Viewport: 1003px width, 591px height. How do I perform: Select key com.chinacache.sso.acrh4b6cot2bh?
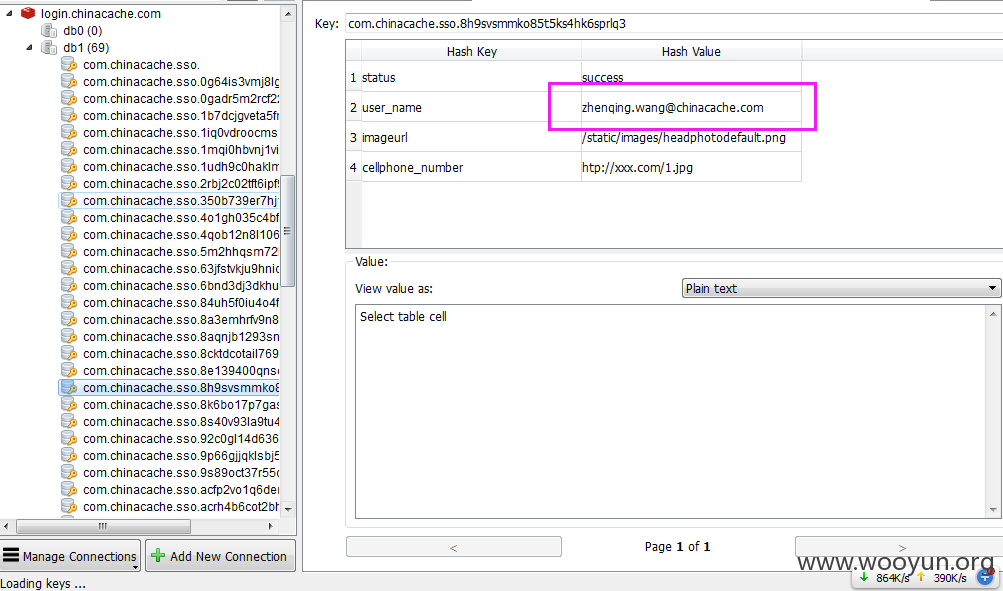pyautogui.click(x=181, y=507)
